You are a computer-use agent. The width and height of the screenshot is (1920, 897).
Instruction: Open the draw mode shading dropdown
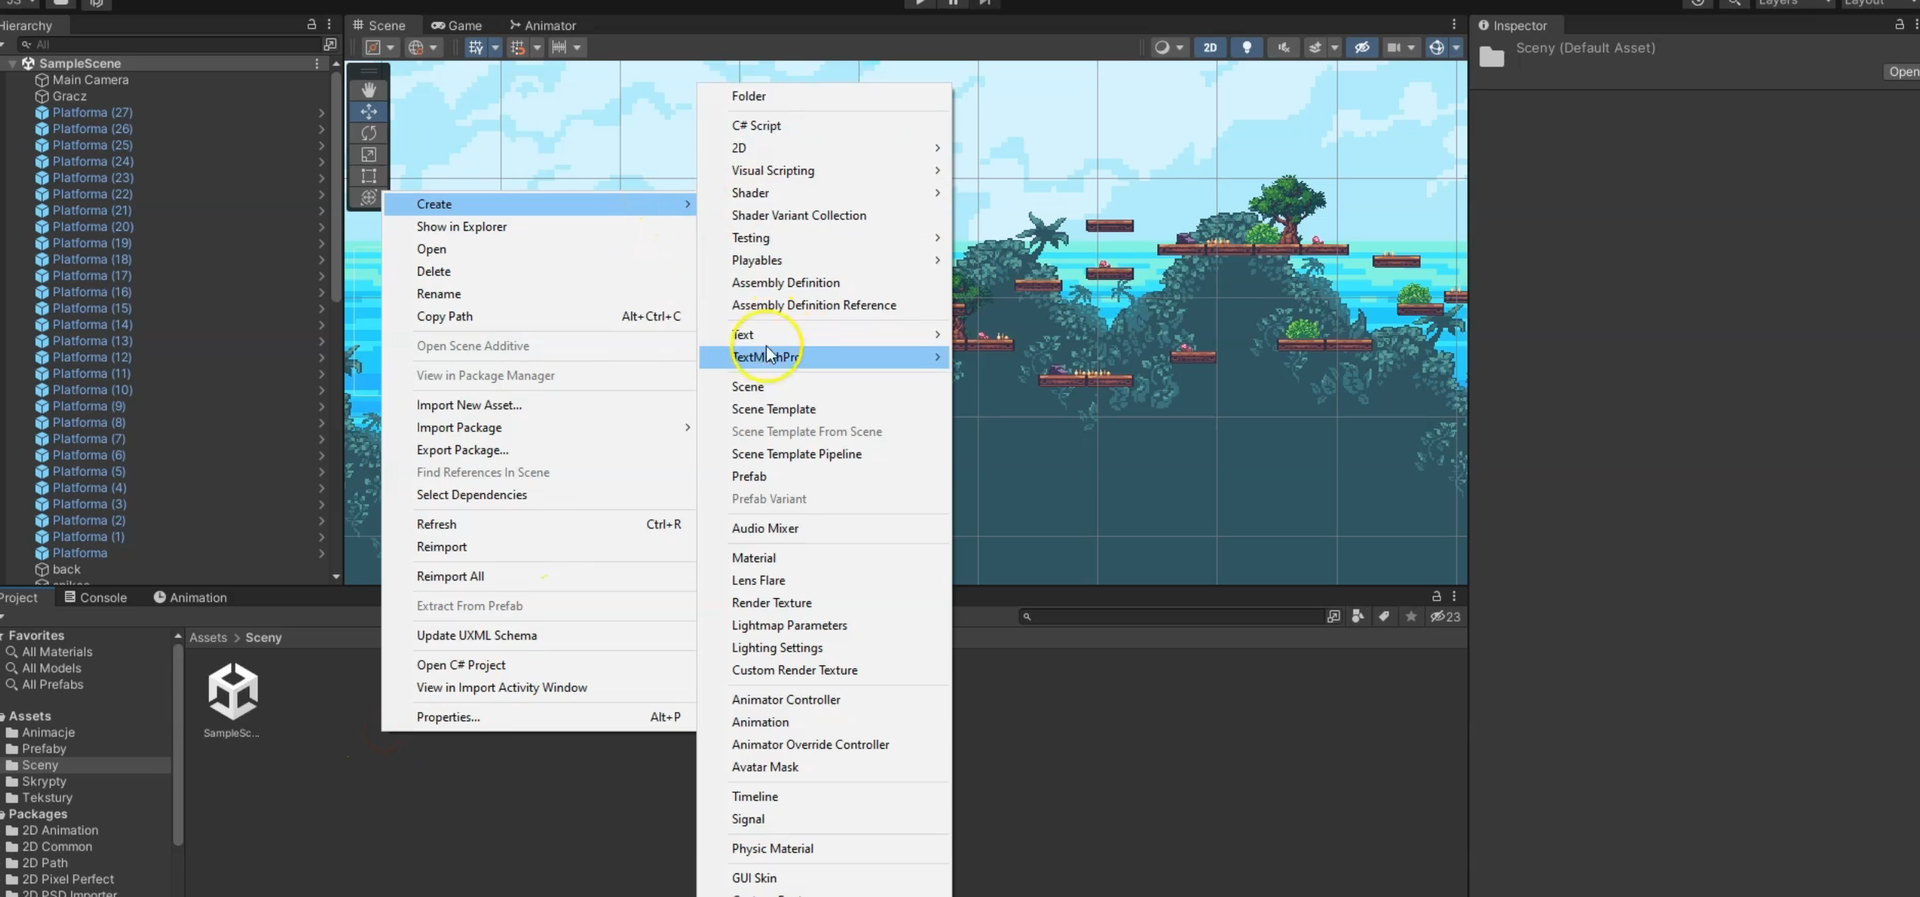pyautogui.click(x=1168, y=47)
